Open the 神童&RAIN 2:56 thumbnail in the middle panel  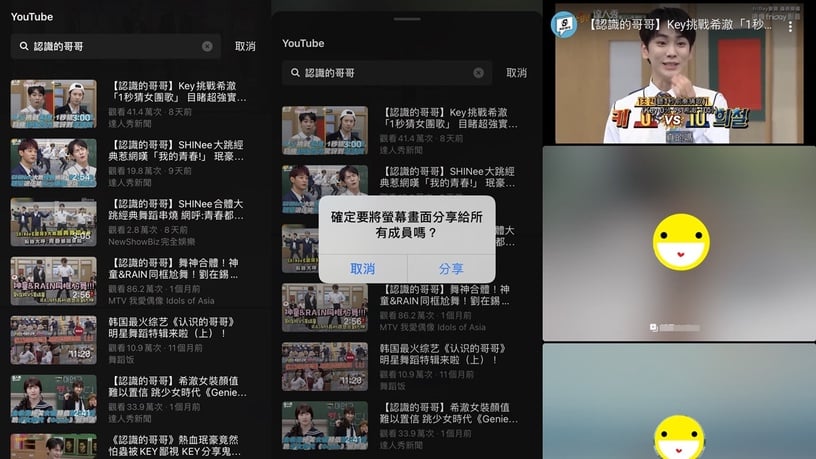click(x=325, y=308)
